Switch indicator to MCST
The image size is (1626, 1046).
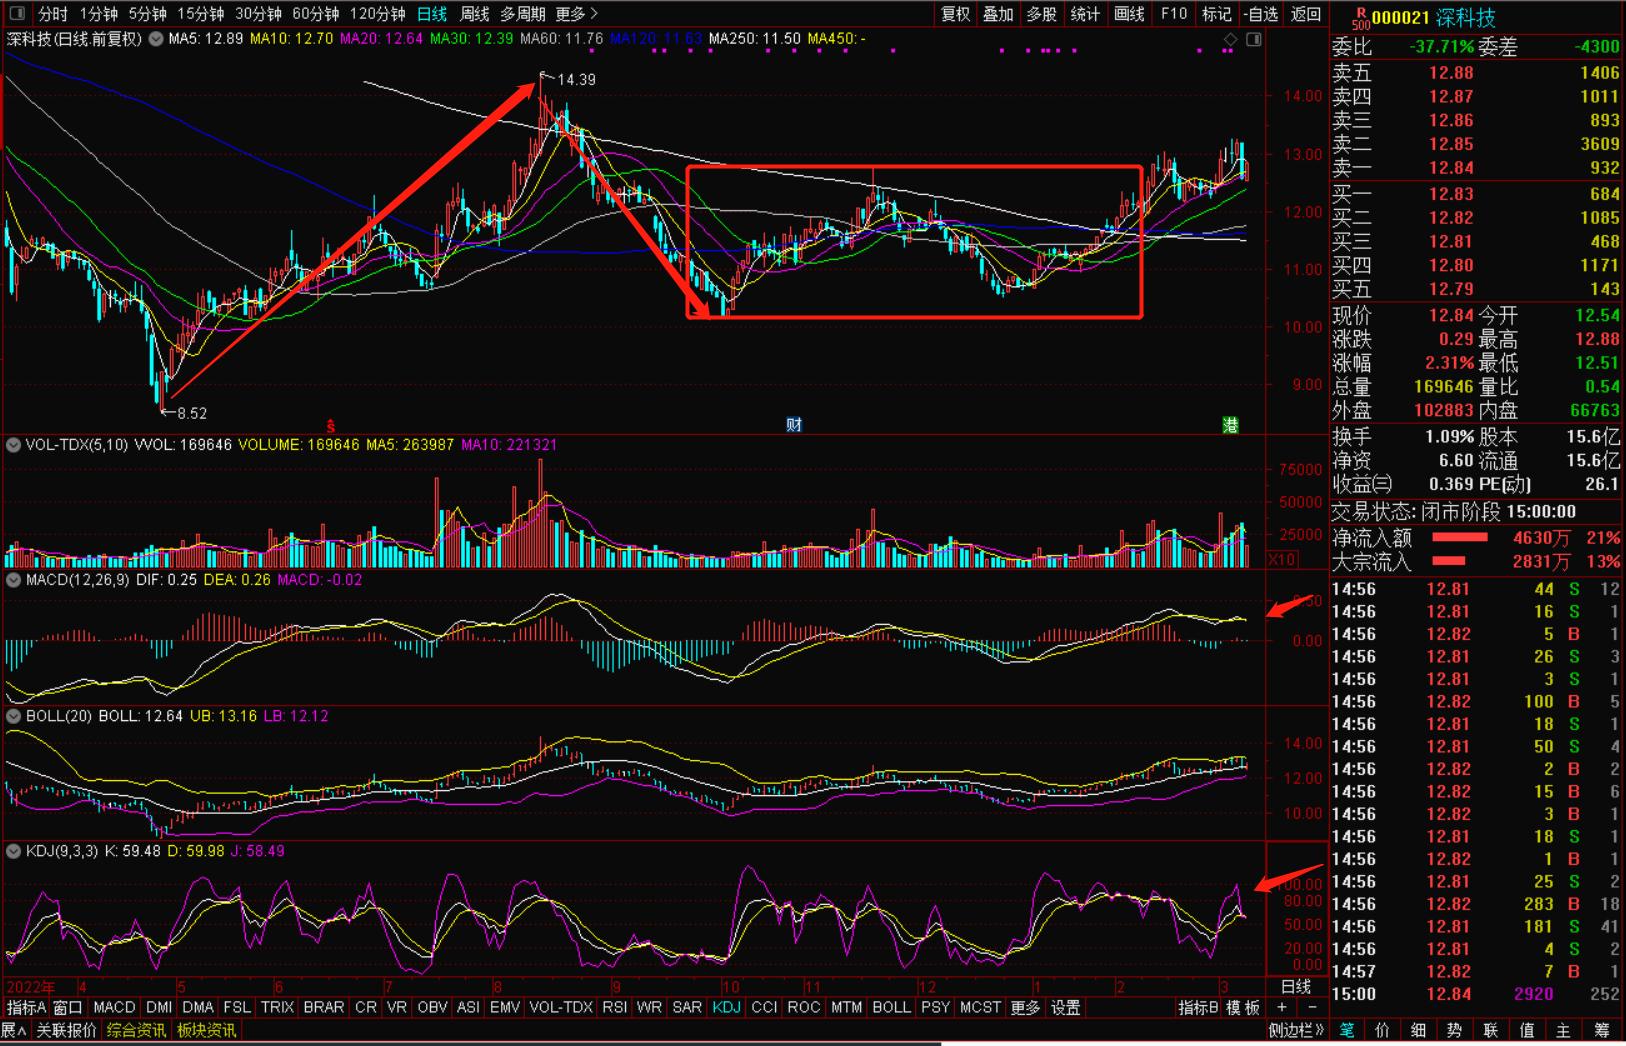point(980,1008)
